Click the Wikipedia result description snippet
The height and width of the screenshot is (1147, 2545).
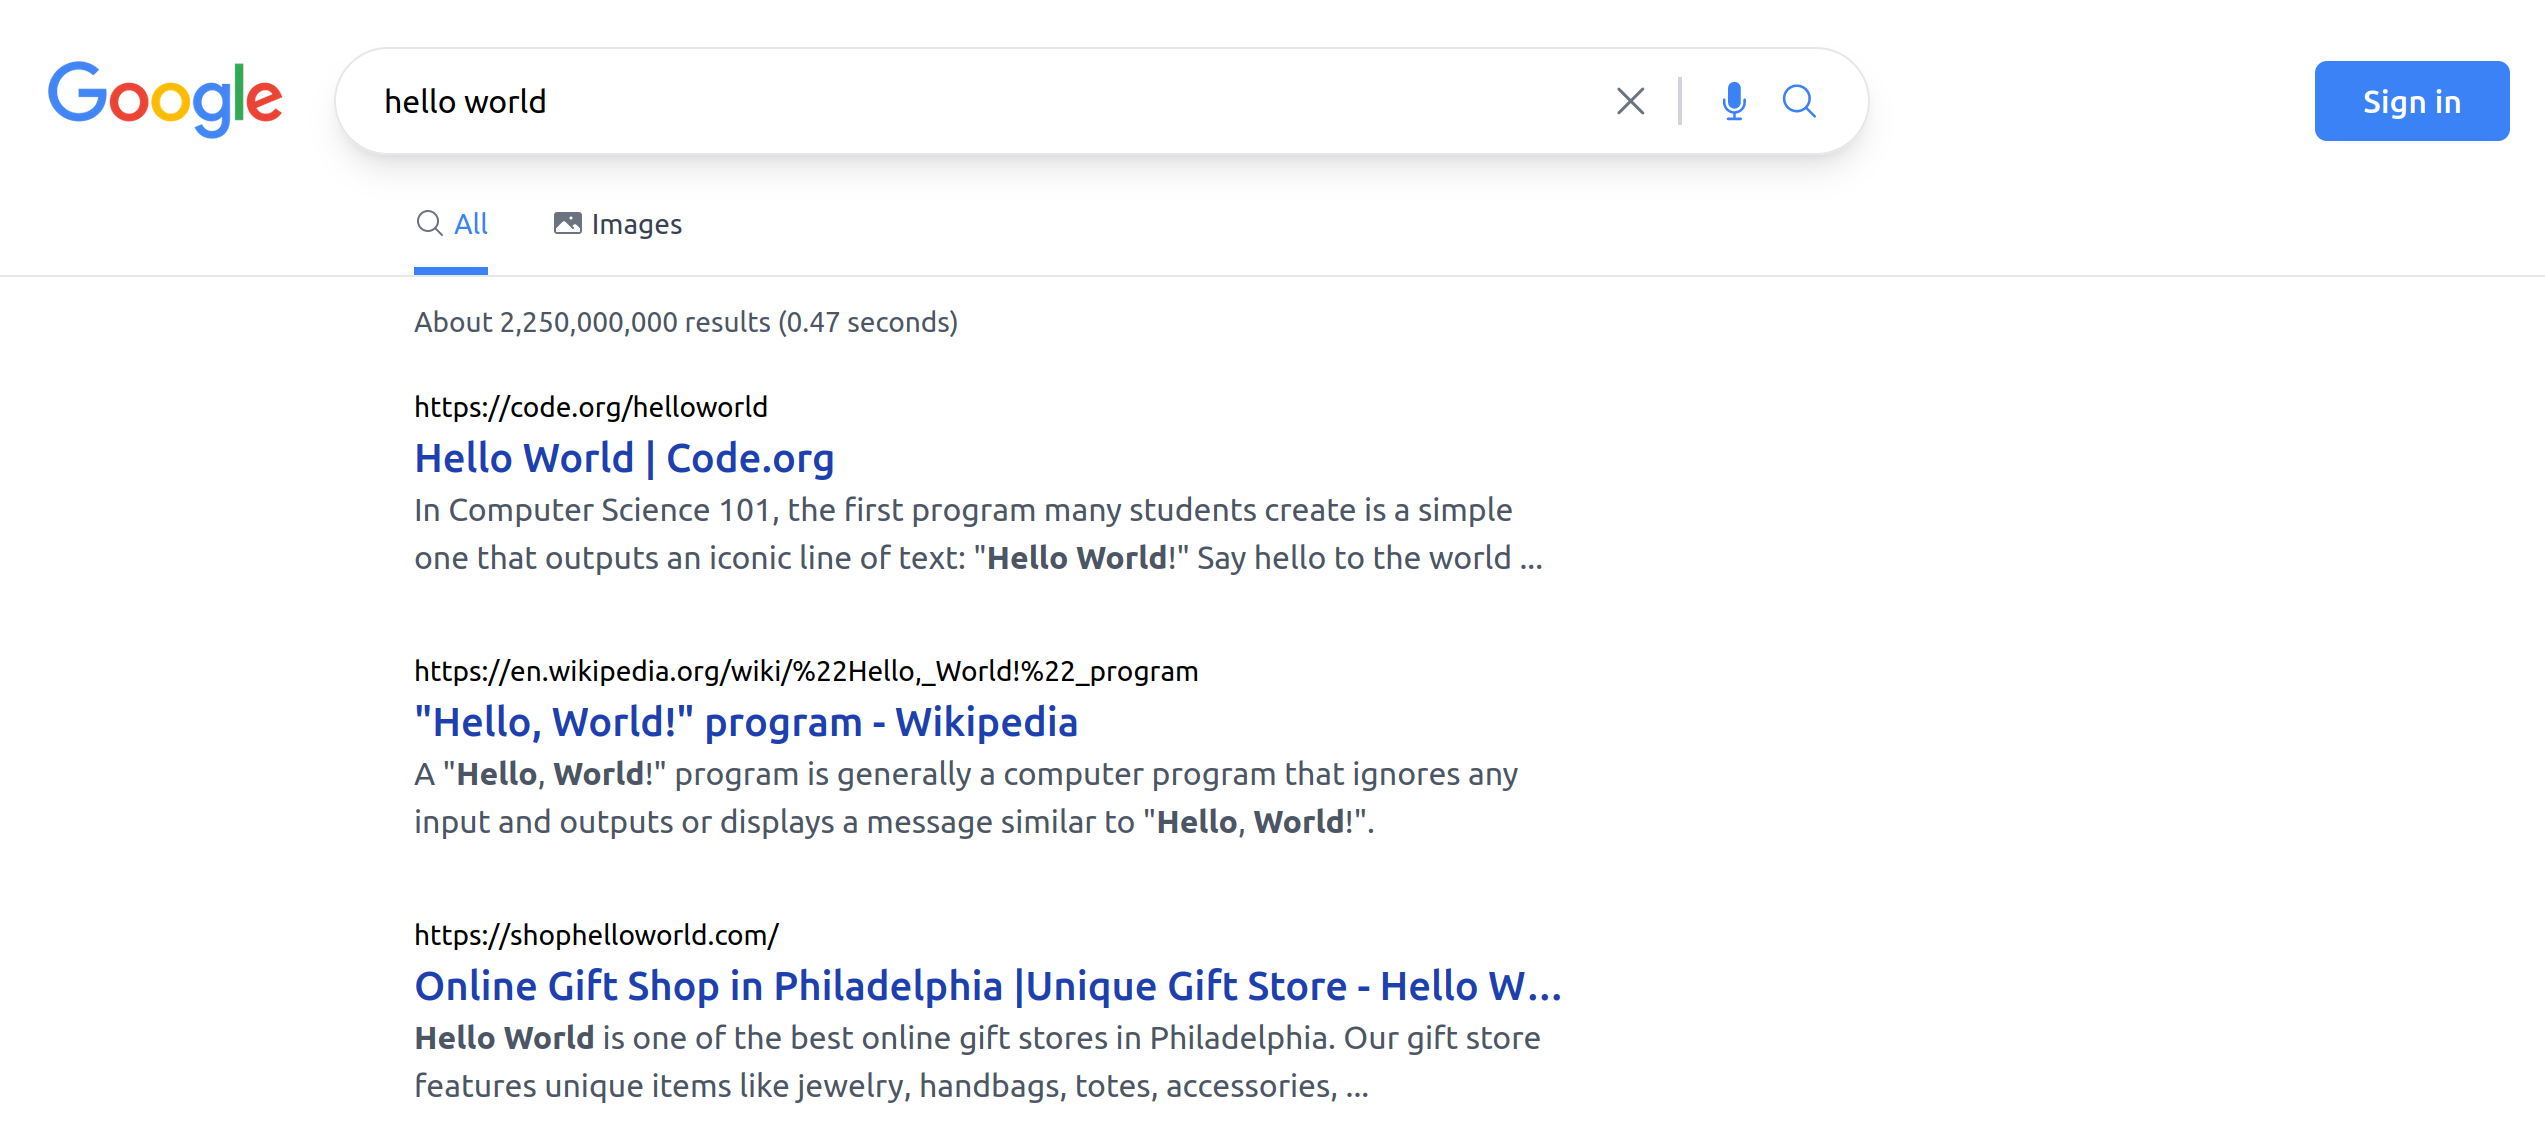tap(966, 798)
